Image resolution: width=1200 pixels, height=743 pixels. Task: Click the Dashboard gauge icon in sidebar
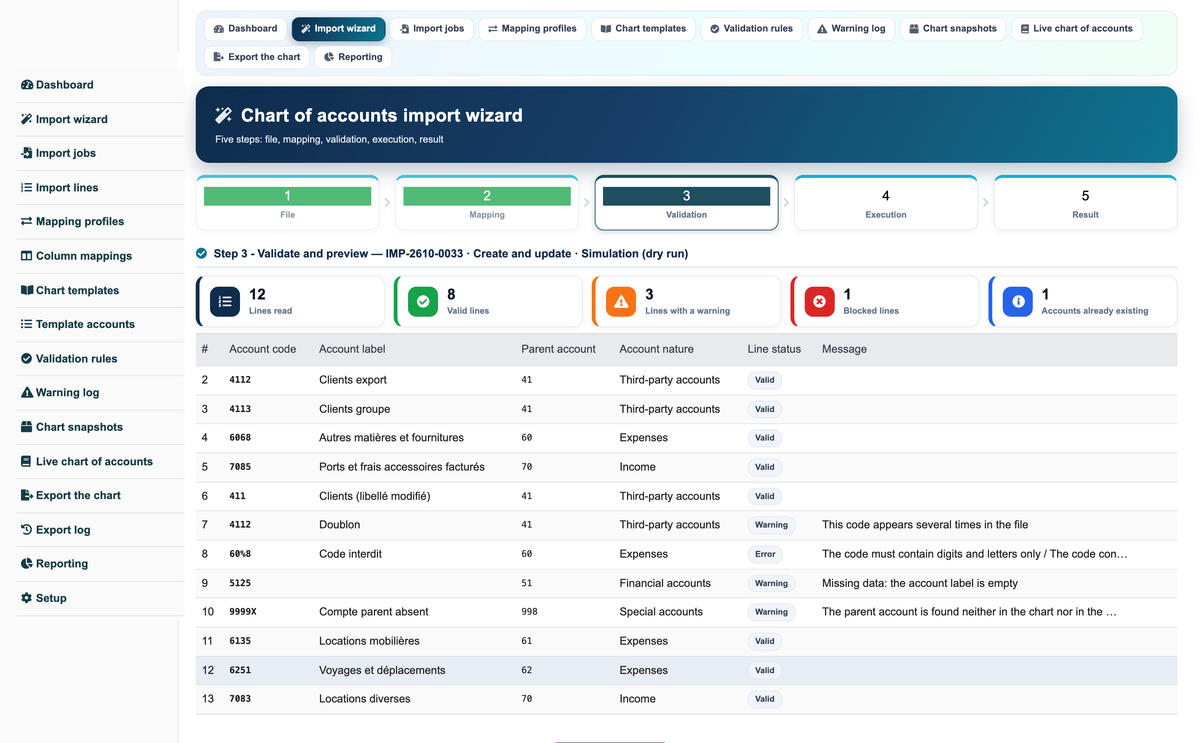pos(27,85)
